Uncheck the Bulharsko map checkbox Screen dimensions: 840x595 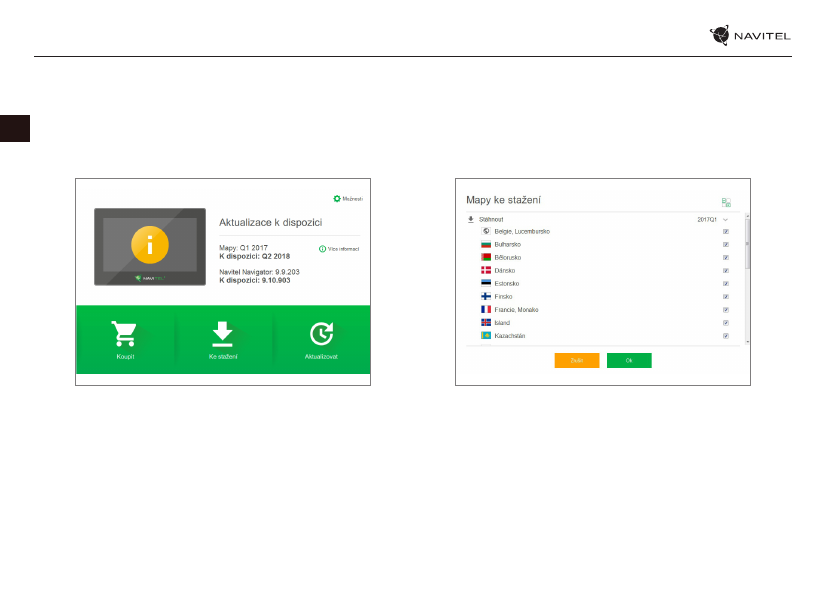725,245
